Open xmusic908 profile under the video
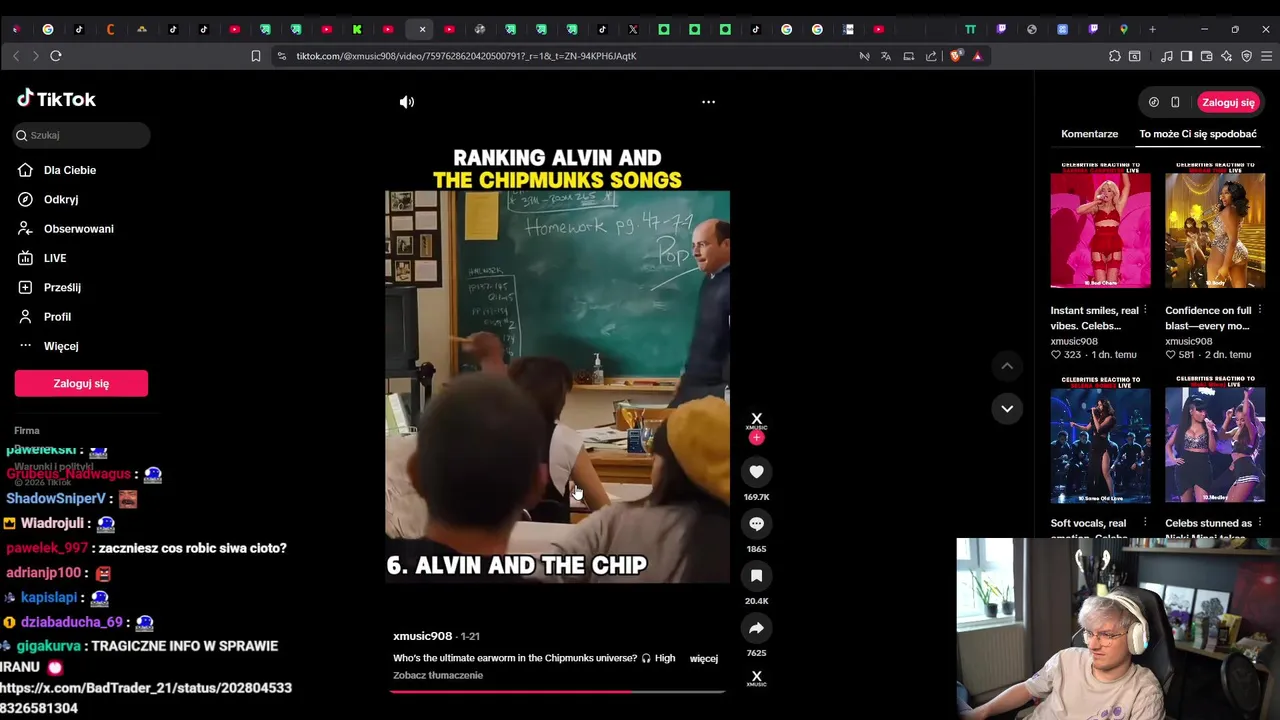 coord(422,636)
